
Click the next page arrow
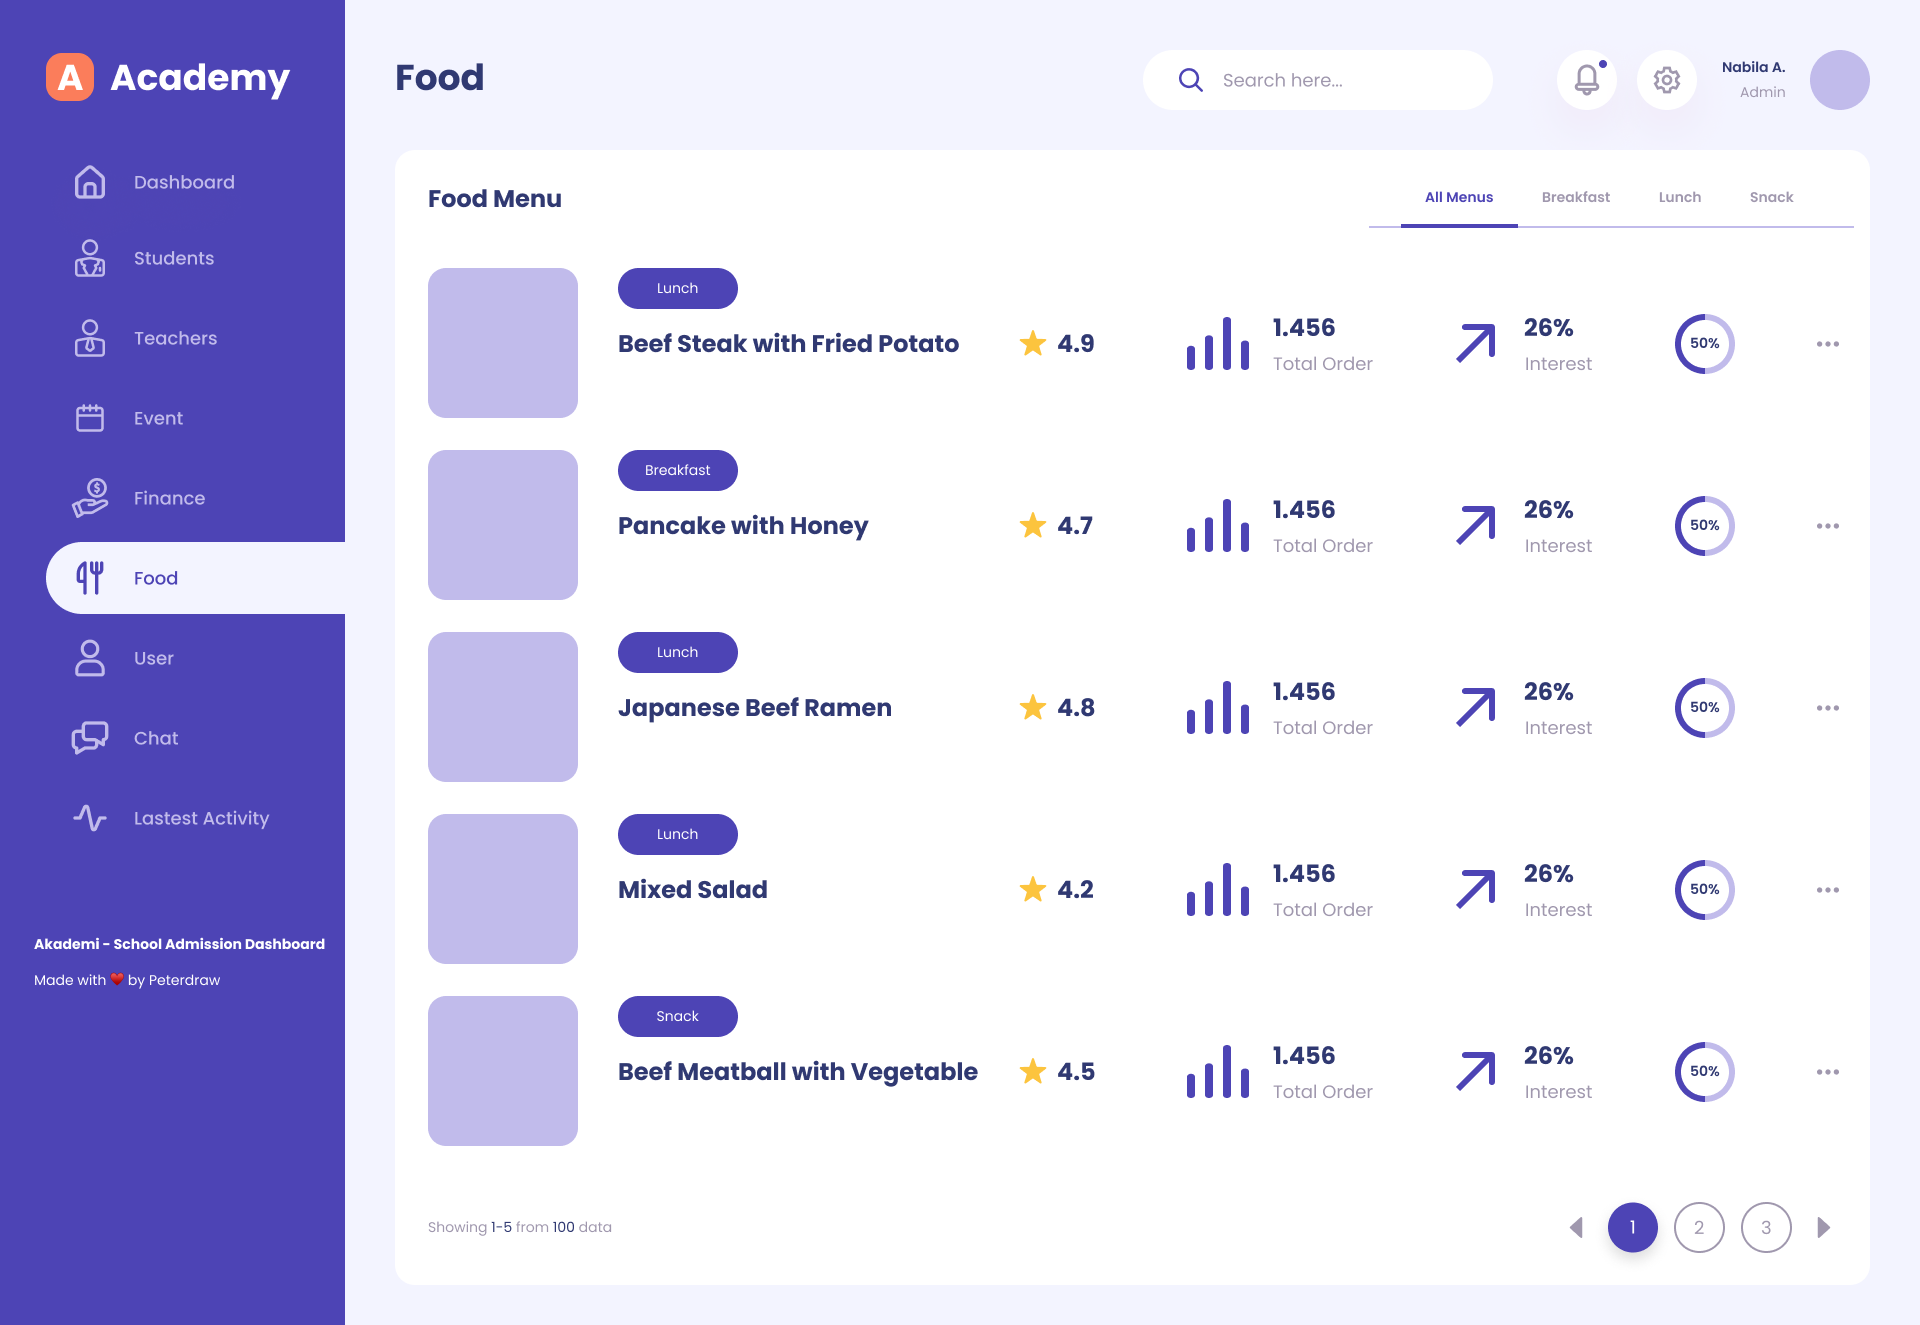point(1824,1227)
